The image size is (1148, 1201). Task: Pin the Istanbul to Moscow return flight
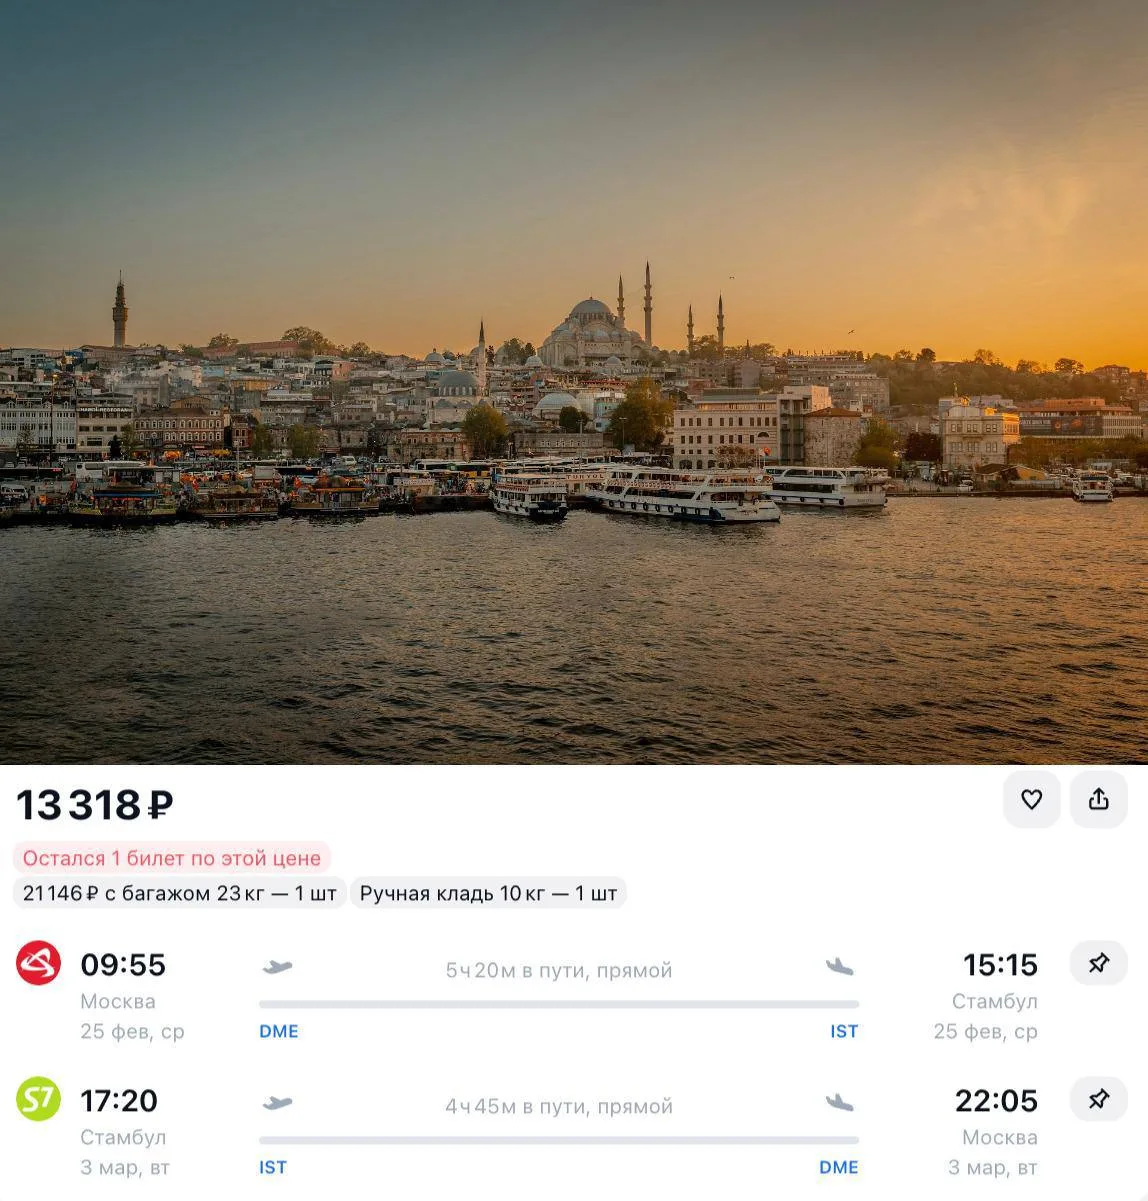[x=1098, y=1099]
